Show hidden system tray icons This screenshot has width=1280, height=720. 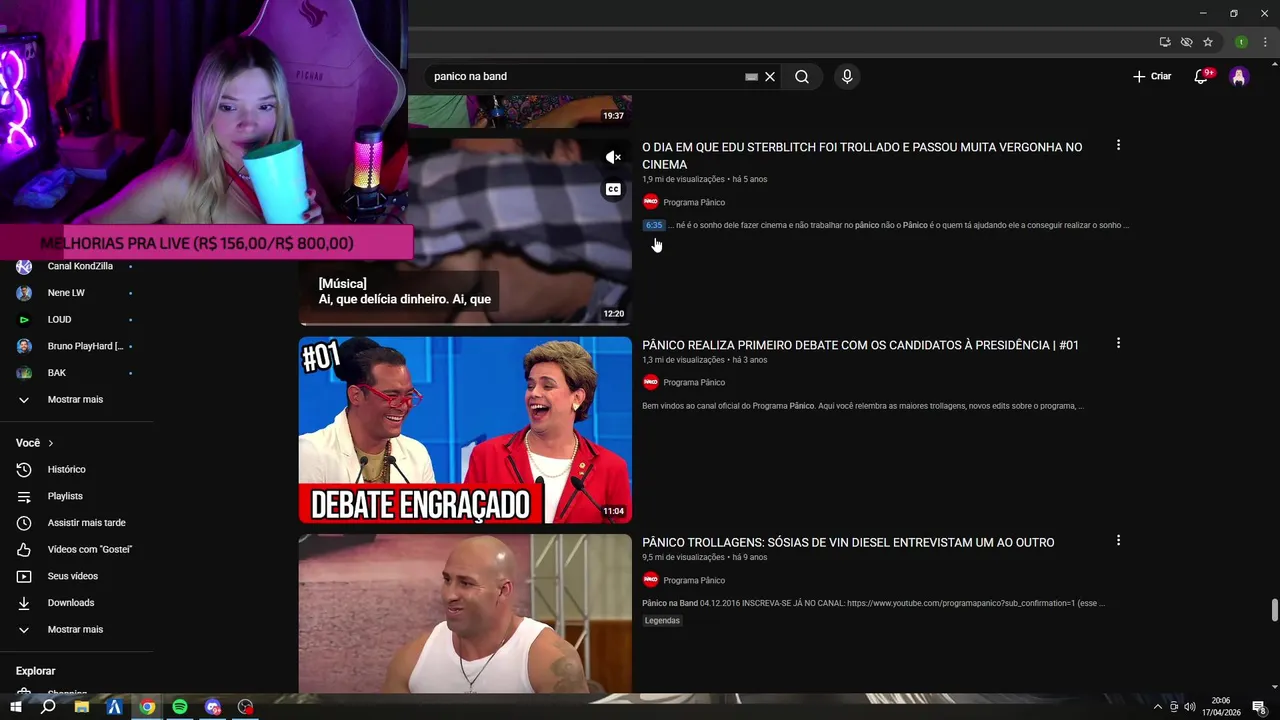coord(1158,707)
